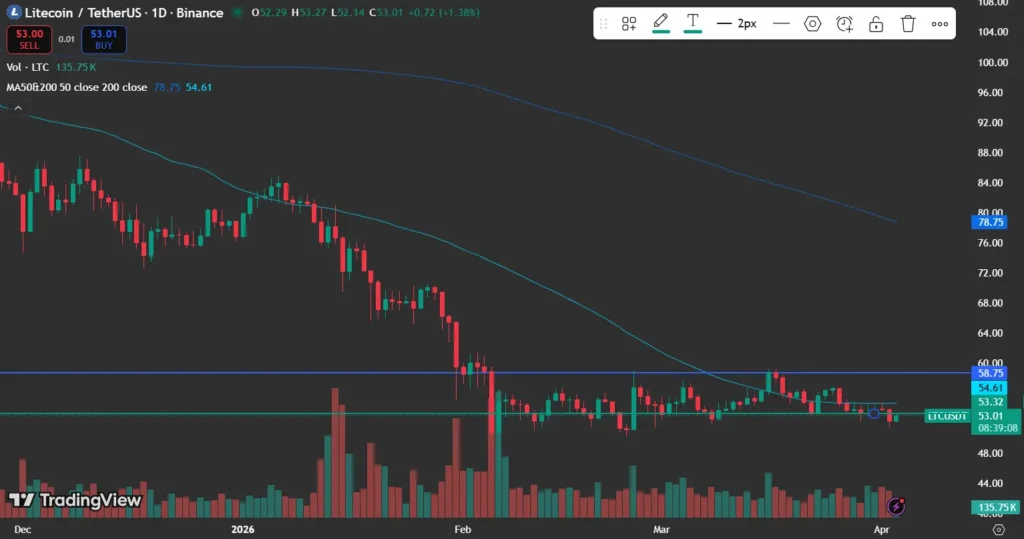Click the blue BUY 53.01 button

pos(104,39)
